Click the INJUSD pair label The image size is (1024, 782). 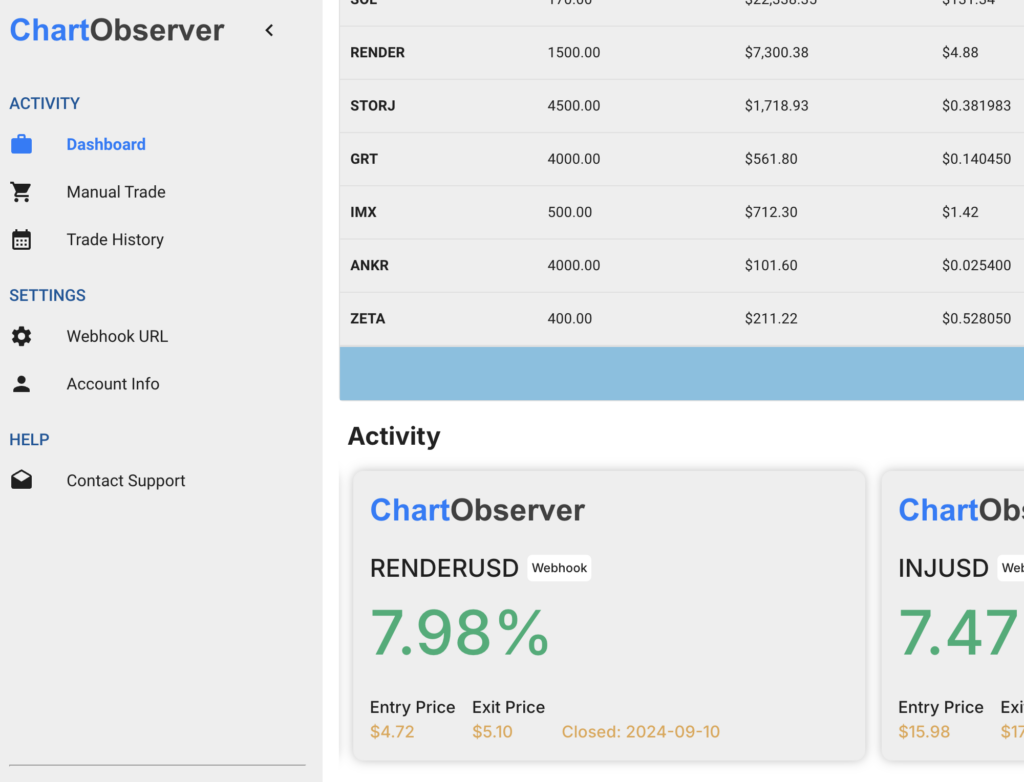pyautogui.click(x=943, y=568)
